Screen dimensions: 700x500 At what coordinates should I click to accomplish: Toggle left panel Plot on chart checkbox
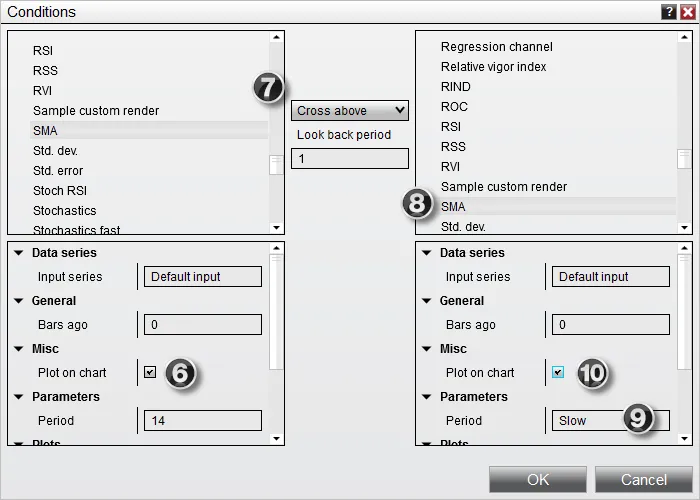[150, 372]
